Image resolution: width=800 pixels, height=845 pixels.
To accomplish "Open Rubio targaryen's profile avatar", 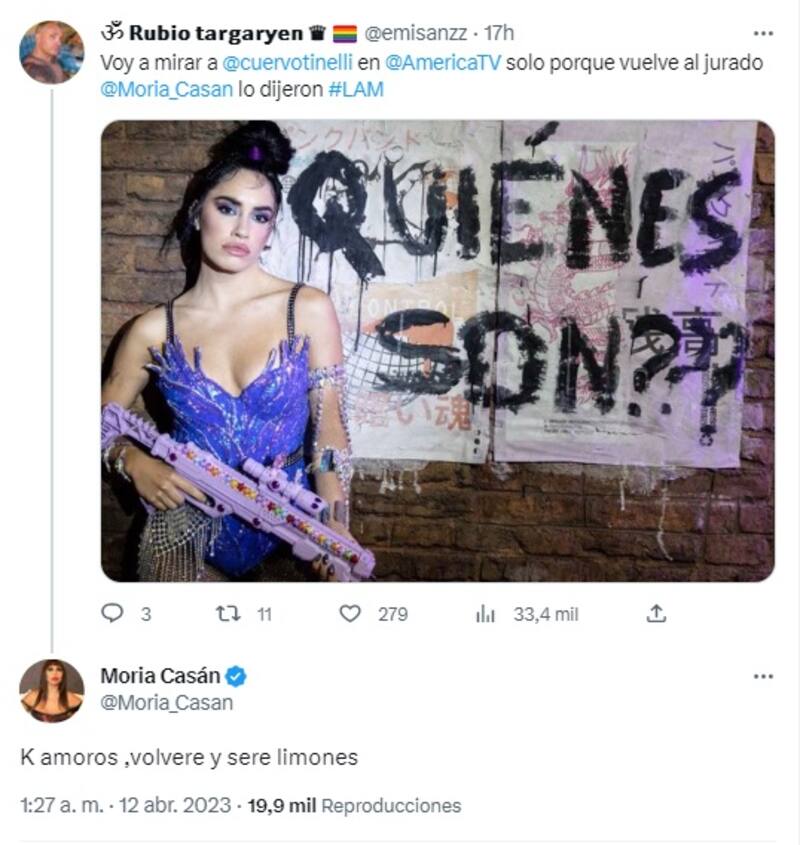I will [x=52, y=52].
